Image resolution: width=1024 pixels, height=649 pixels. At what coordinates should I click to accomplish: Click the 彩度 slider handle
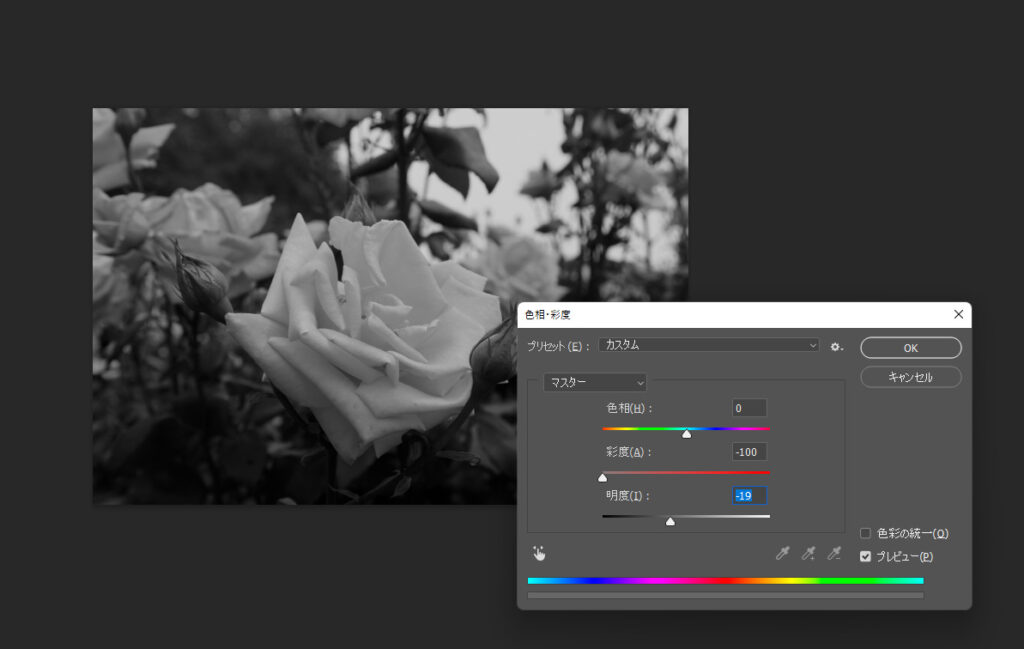pos(602,478)
